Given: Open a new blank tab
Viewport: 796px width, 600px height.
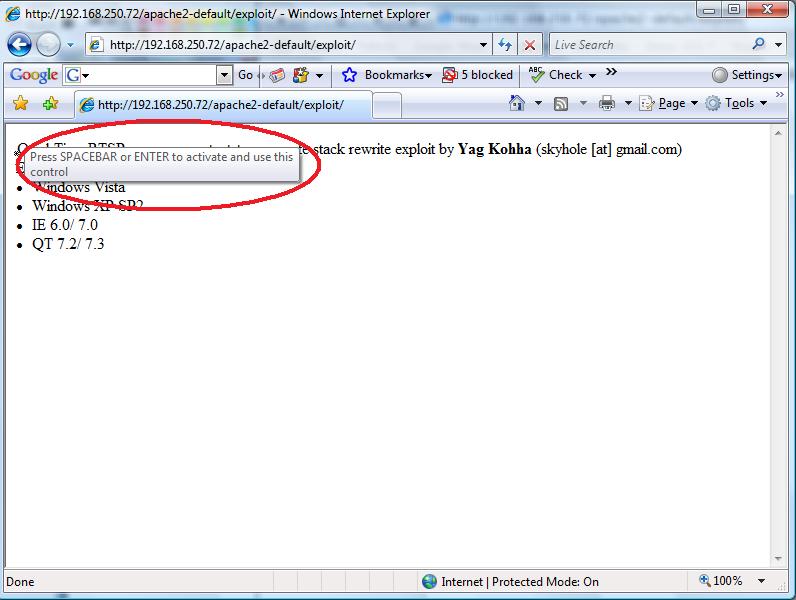Looking at the screenshot, I should (387, 106).
